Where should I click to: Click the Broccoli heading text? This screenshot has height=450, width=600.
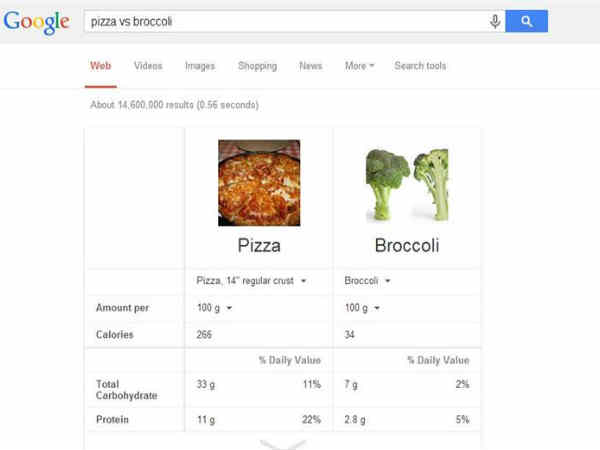(407, 245)
